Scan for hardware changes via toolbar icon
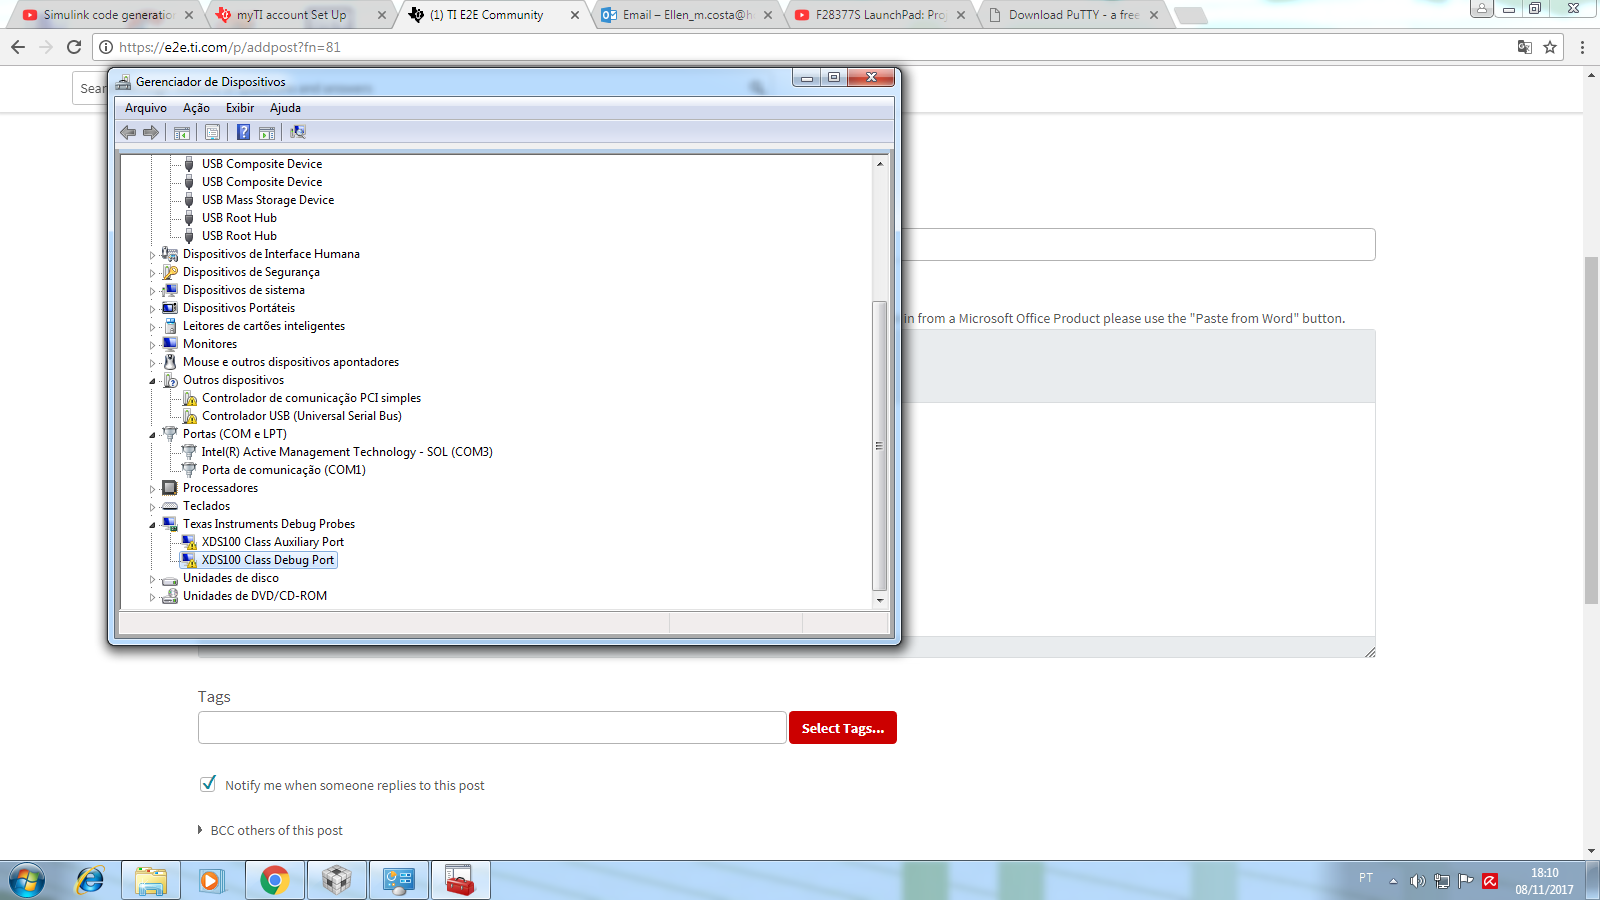 coord(298,132)
